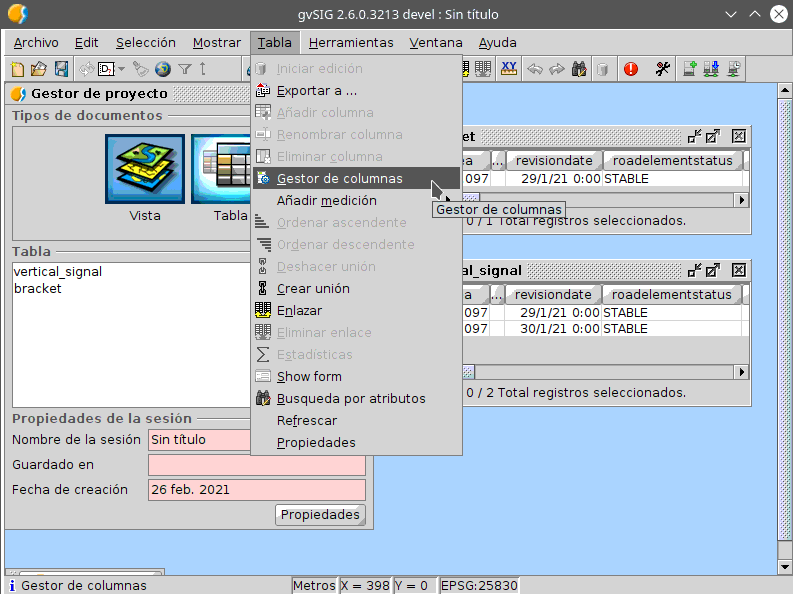Click the Guardado en field
The width and height of the screenshot is (793, 594).
point(257,465)
